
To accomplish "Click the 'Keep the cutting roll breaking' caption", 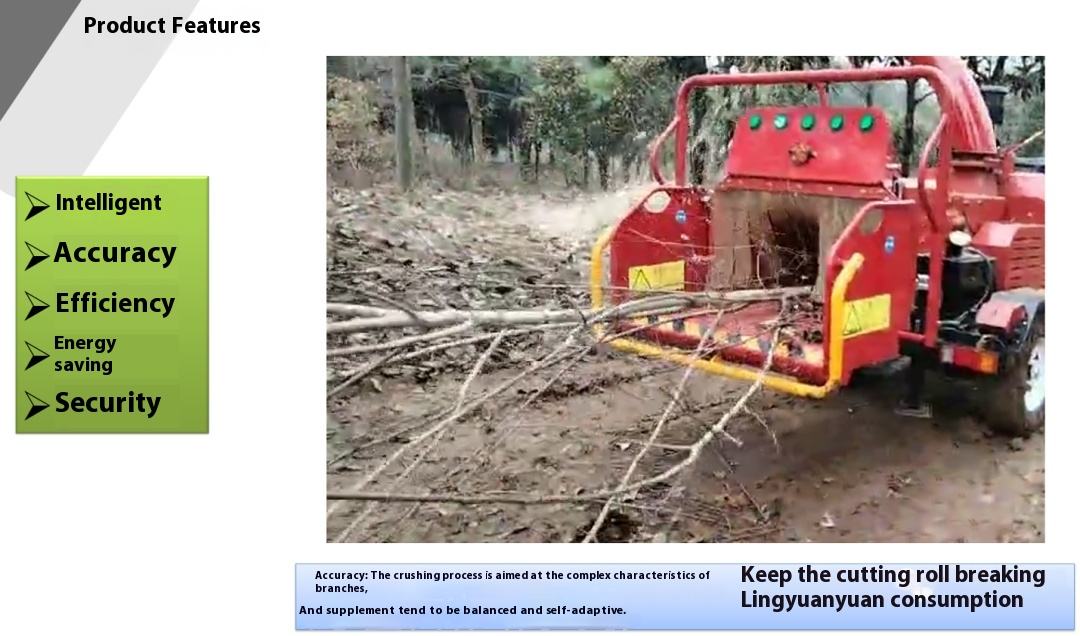I will click(893, 575).
